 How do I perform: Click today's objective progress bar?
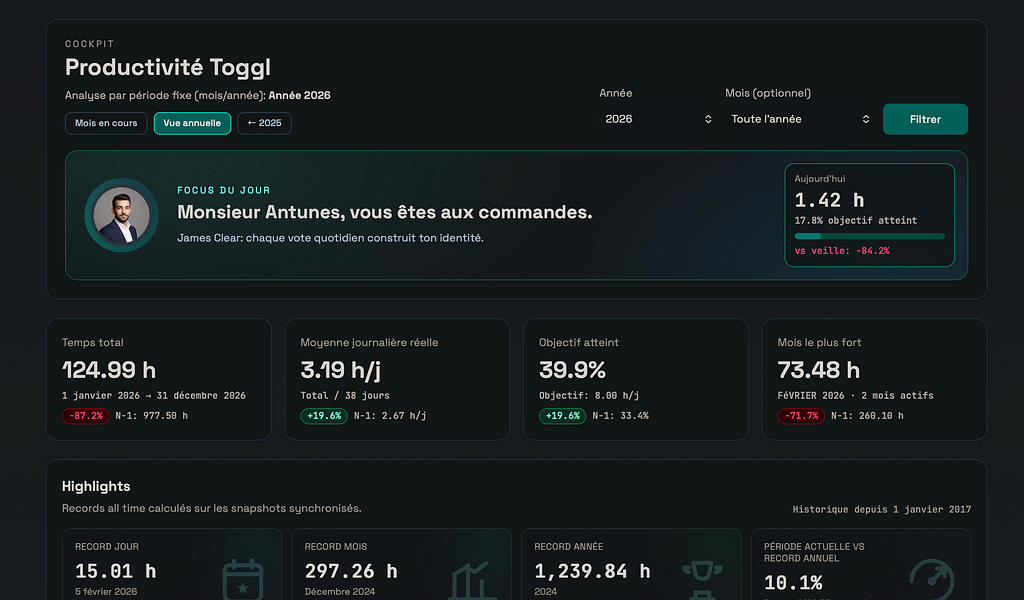(x=869, y=236)
